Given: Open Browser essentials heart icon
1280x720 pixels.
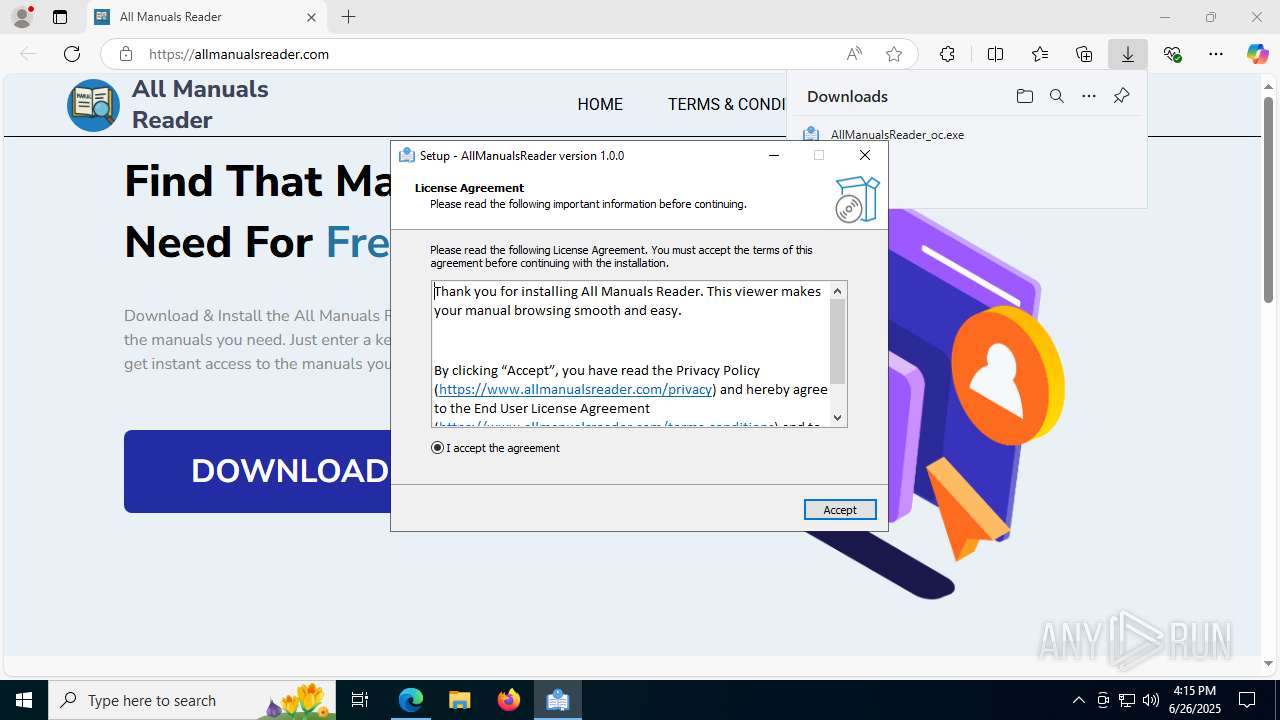Looking at the screenshot, I should tap(1173, 54).
